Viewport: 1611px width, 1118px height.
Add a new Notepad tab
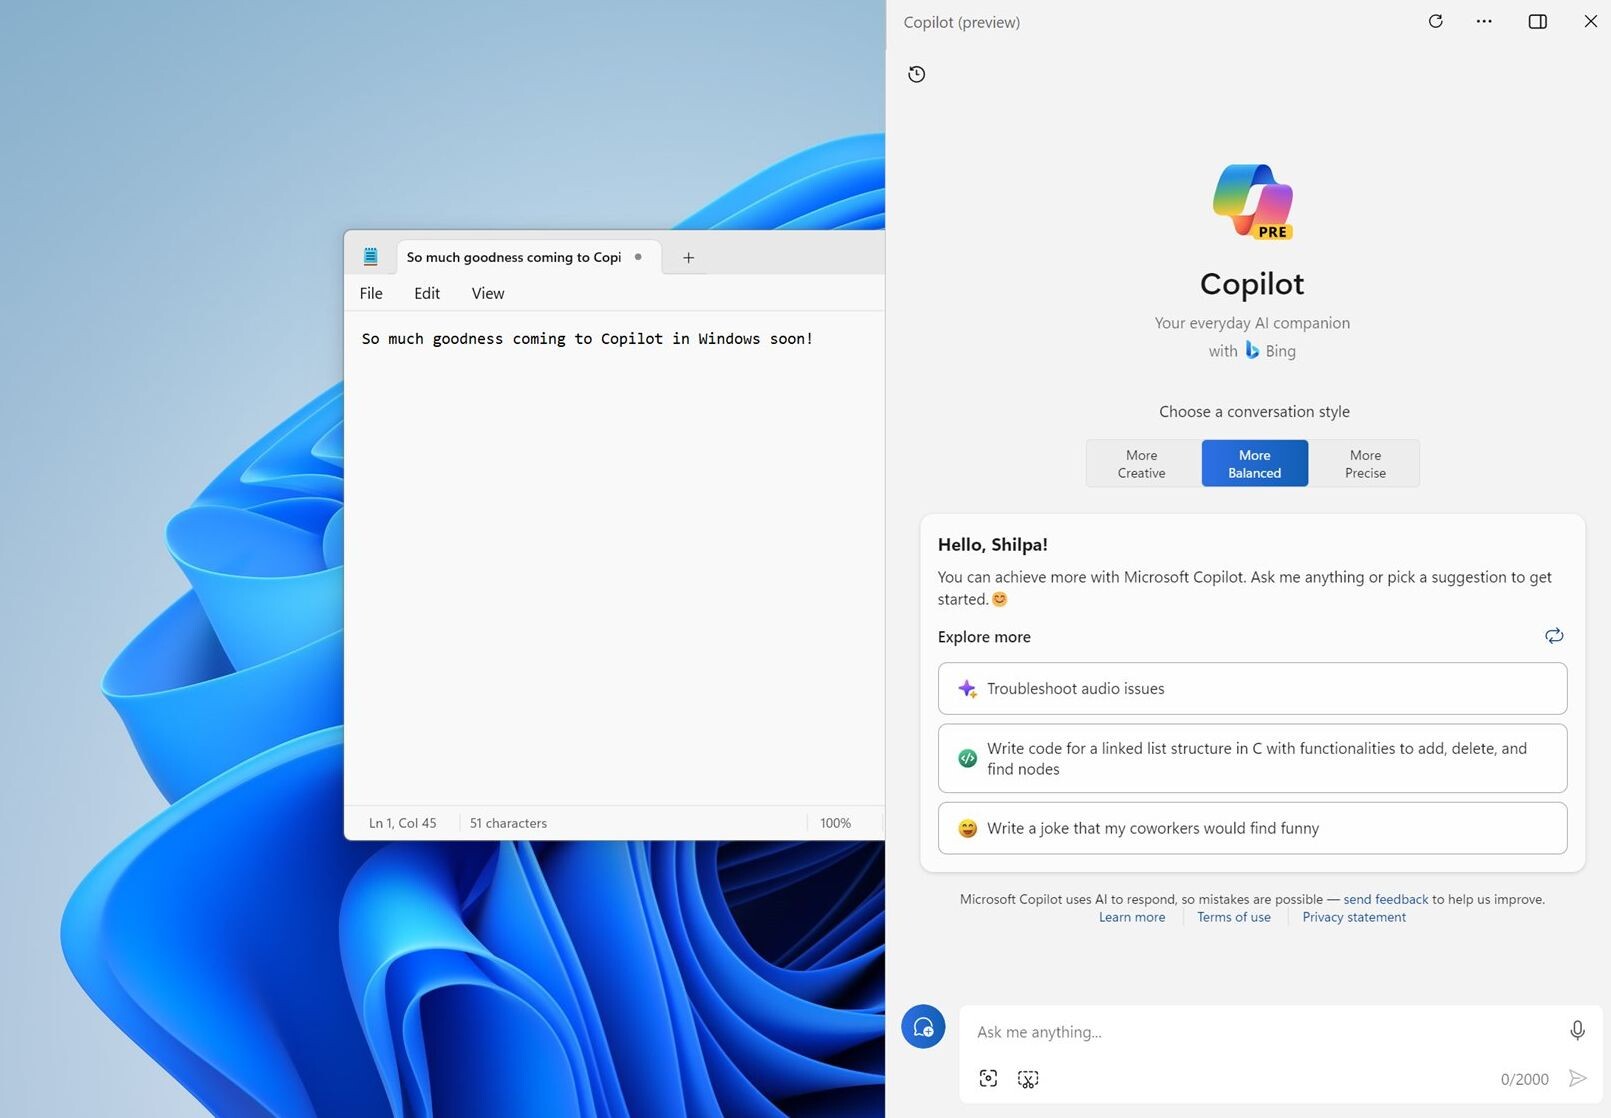(688, 257)
